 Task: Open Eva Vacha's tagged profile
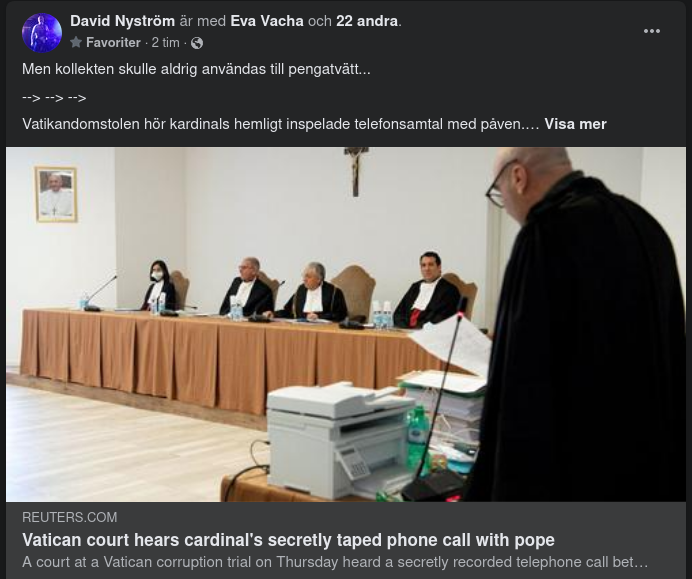tap(267, 21)
